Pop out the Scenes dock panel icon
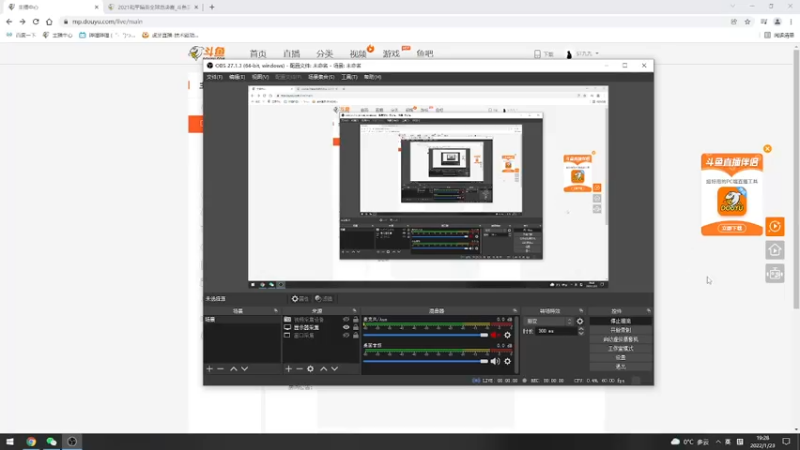This screenshot has width=800, height=450. tap(276, 311)
